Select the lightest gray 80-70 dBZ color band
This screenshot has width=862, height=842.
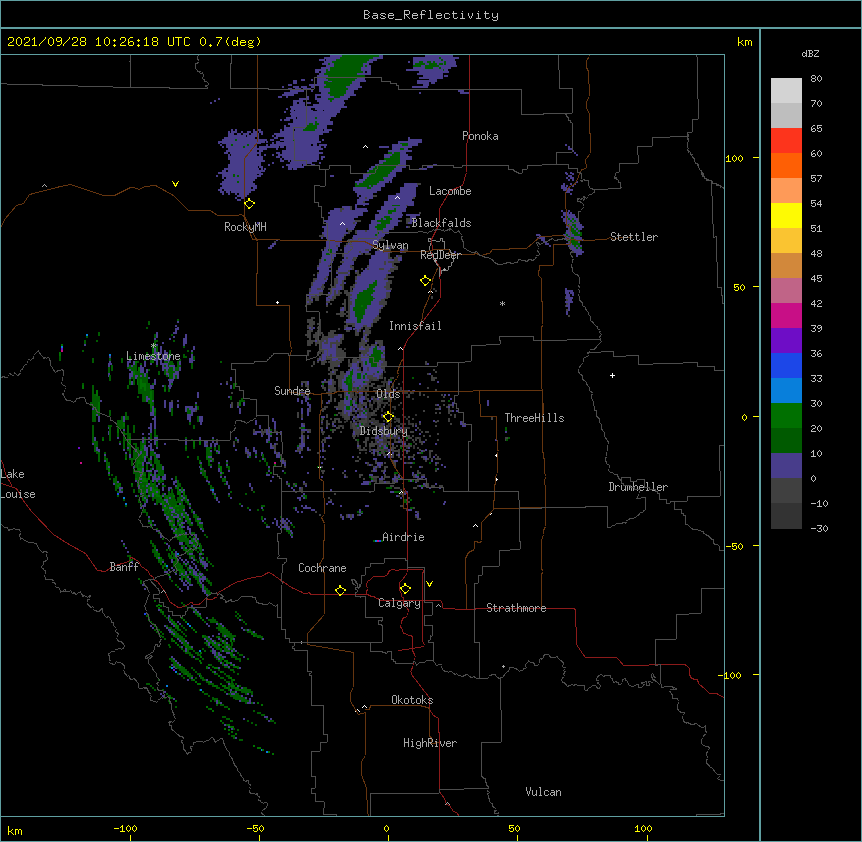click(x=786, y=91)
